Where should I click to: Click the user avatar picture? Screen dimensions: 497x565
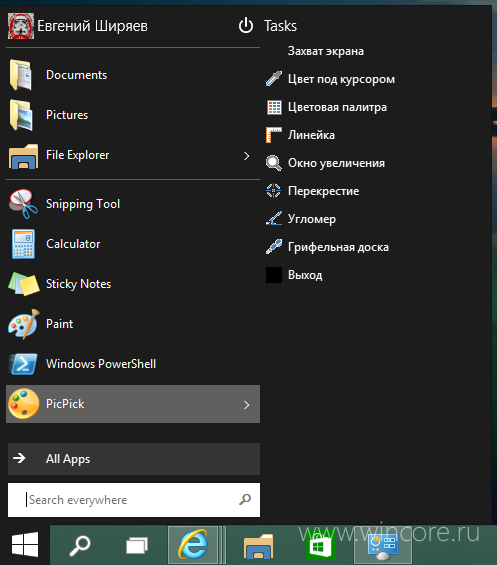point(21,26)
